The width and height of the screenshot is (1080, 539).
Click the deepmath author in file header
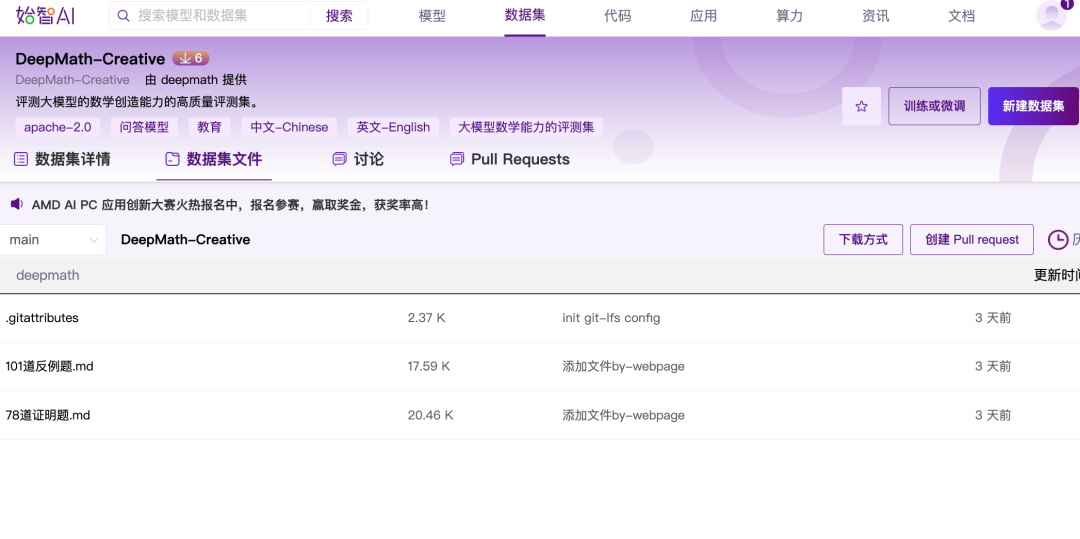[x=48, y=275]
